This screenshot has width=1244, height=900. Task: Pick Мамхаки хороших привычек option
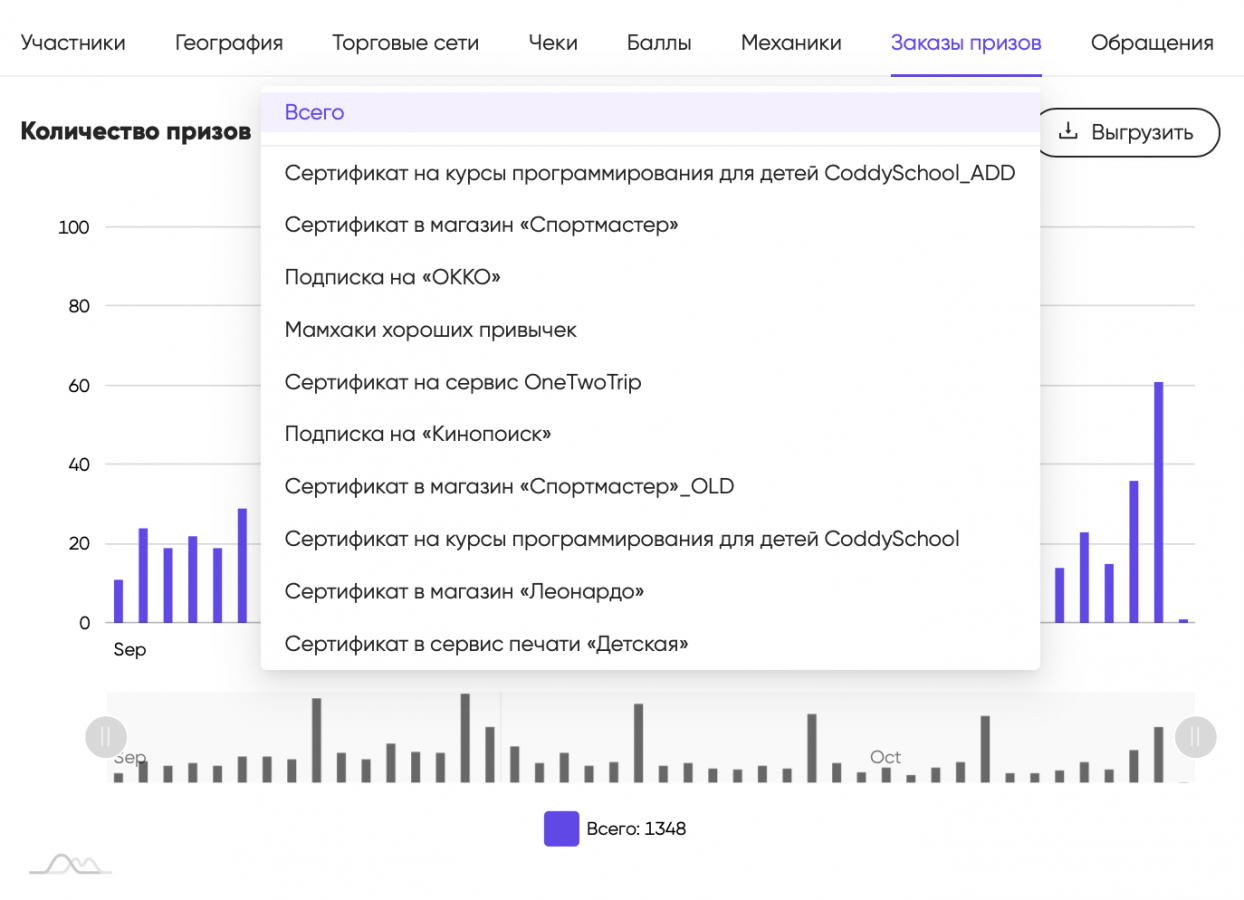pyautogui.click(x=430, y=330)
